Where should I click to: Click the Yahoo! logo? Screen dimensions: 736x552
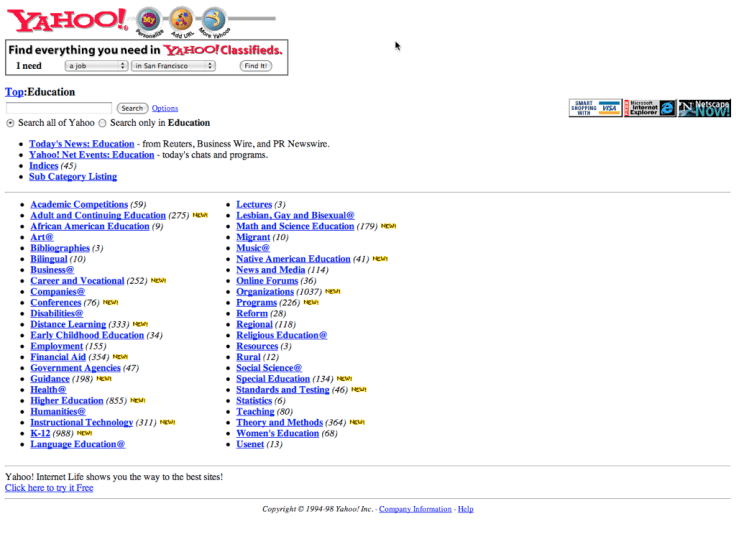pos(68,20)
